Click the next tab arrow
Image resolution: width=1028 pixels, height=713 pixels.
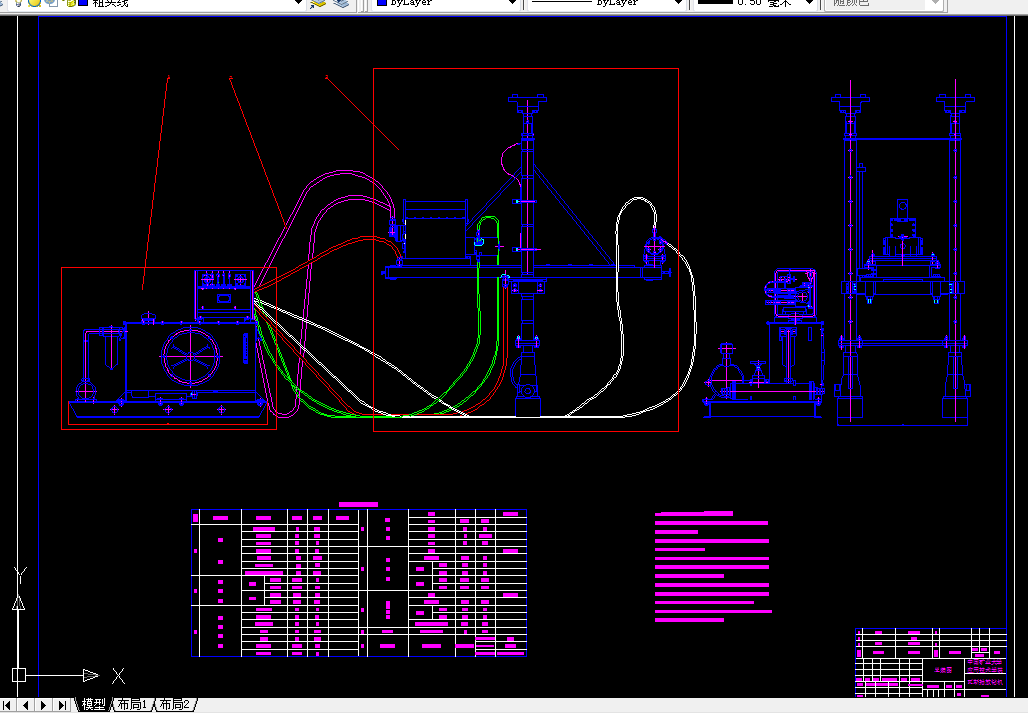click(43, 705)
